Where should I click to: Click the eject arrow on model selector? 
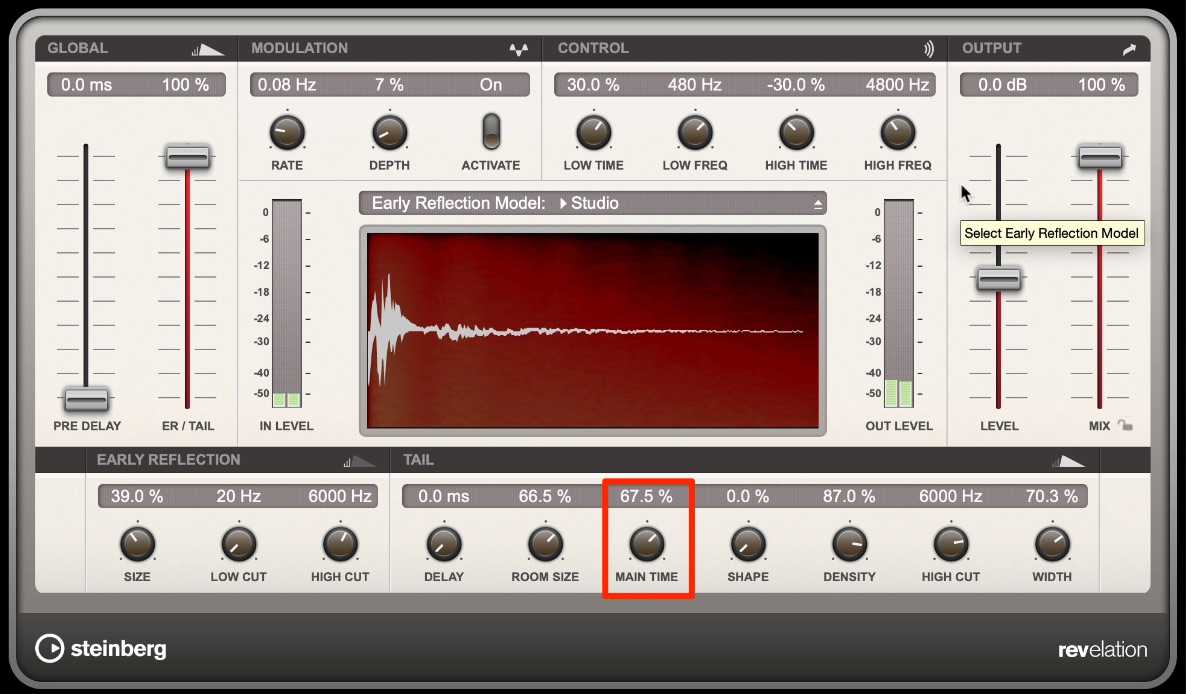[818, 204]
